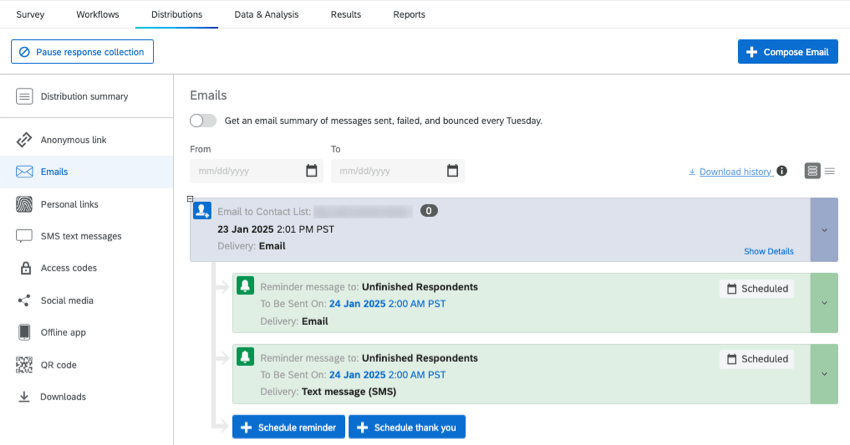Open the Anonymous link section
Viewport: 850px width, 445px height.
point(72,140)
